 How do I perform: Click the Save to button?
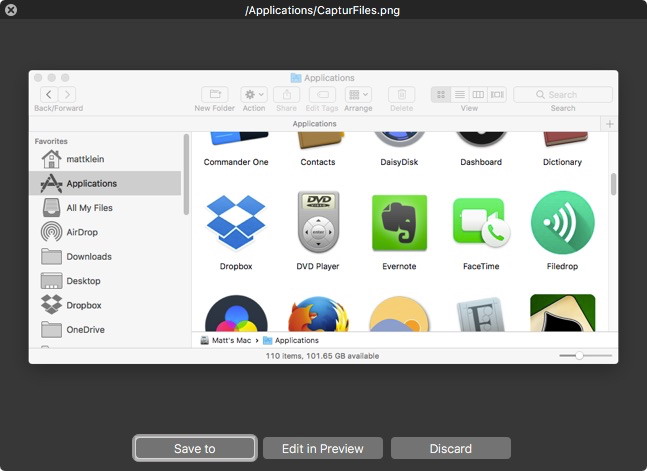194,448
